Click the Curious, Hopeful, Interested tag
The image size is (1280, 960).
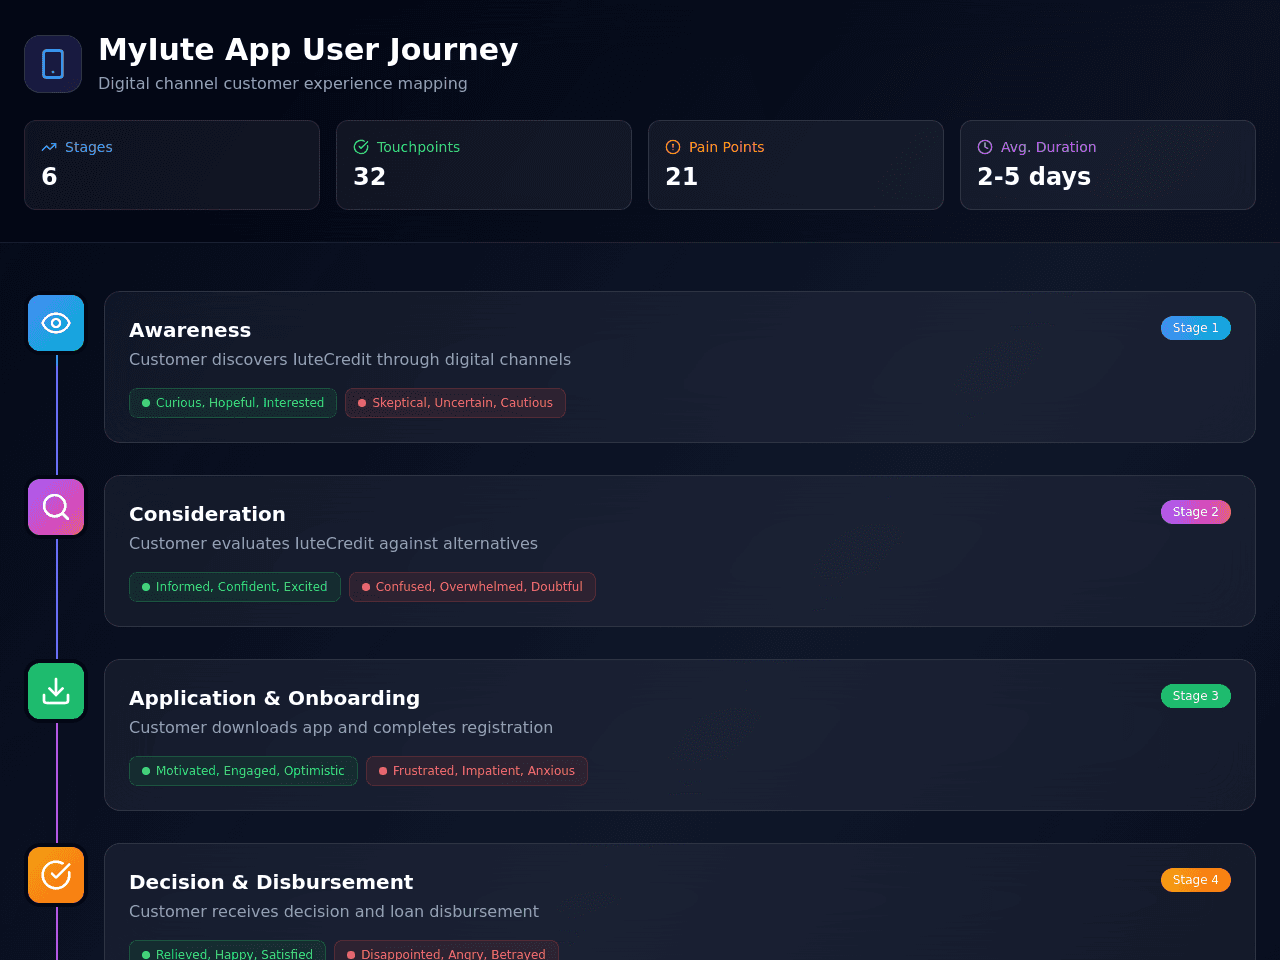(x=233, y=403)
